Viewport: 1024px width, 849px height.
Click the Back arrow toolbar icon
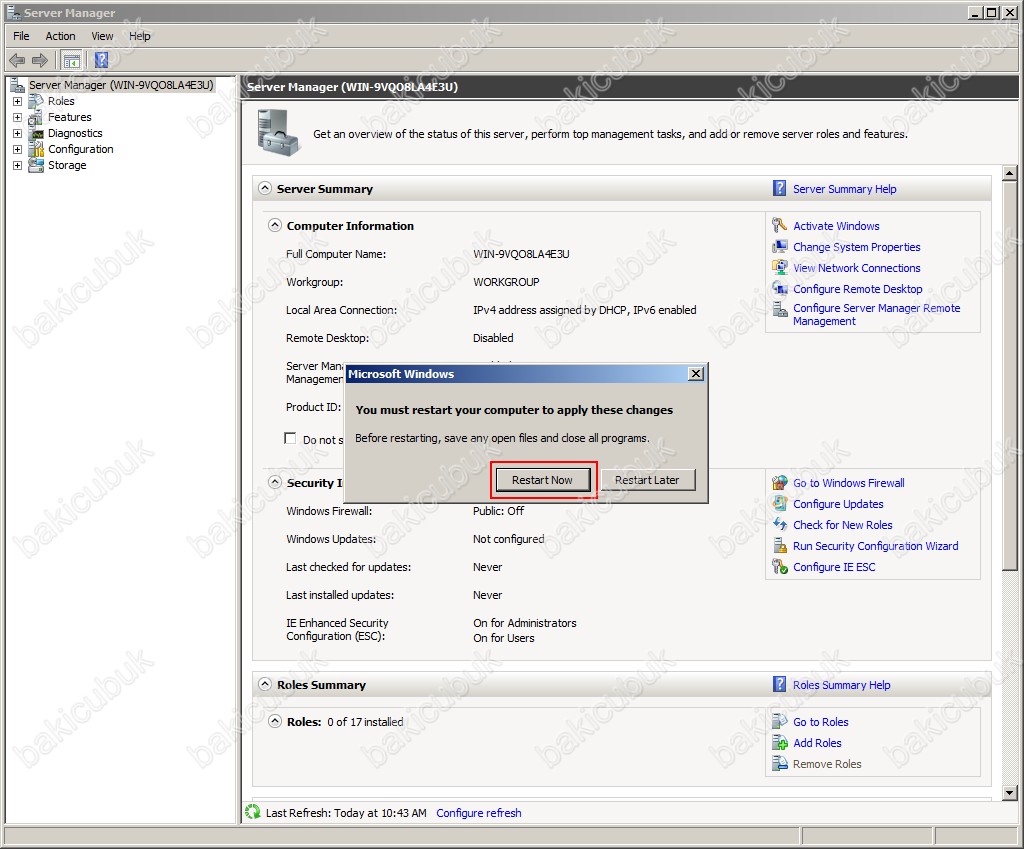coord(17,61)
